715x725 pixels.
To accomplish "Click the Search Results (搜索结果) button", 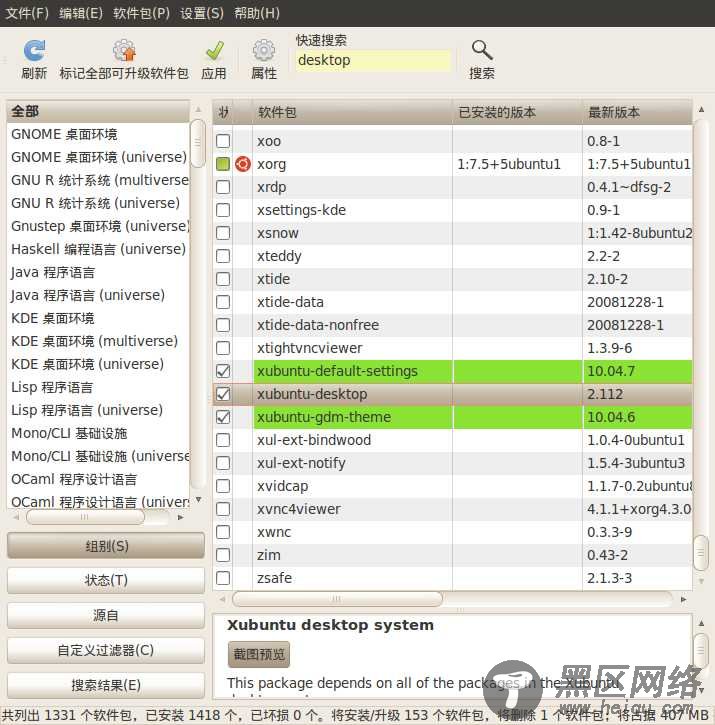I will (x=106, y=685).
